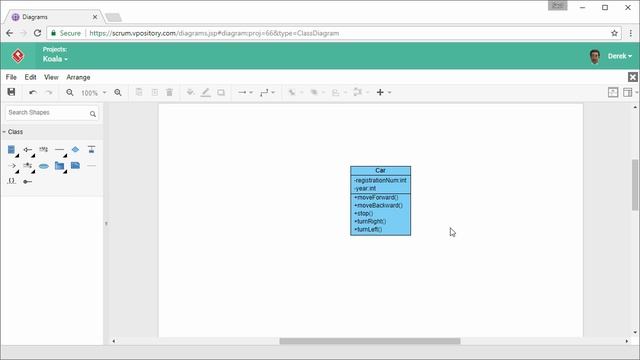Open the Koala project dropdown
Image resolution: width=640 pixels, height=360 pixels.
pyautogui.click(x=55, y=59)
